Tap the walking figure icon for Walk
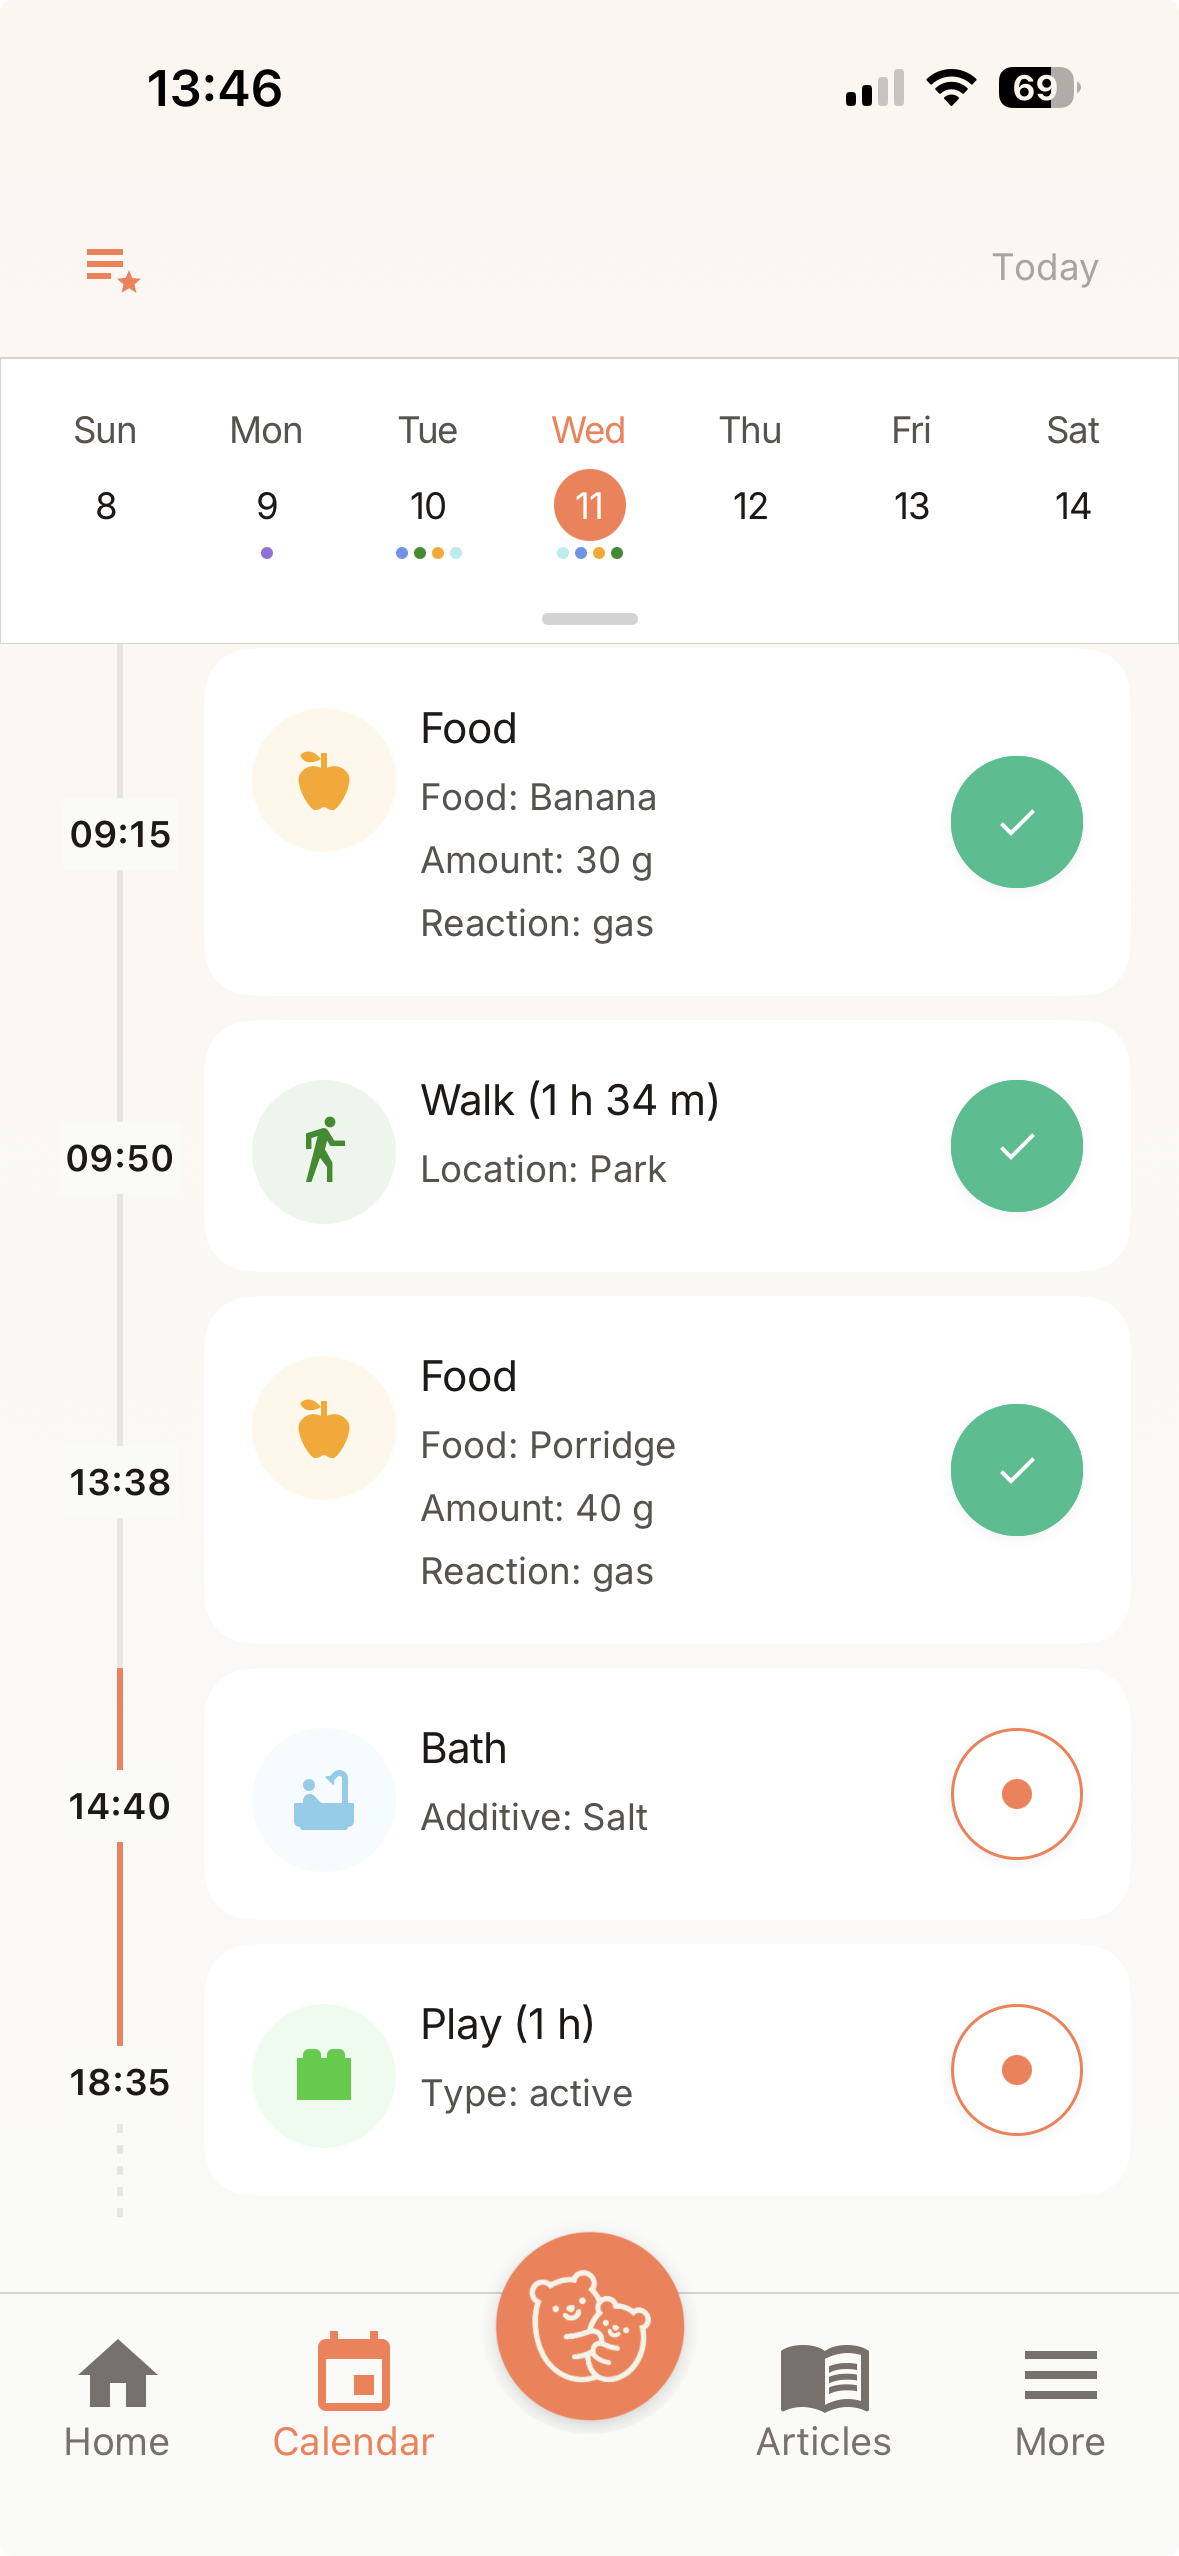The width and height of the screenshot is (1179, 2556). coord(324,1151)
